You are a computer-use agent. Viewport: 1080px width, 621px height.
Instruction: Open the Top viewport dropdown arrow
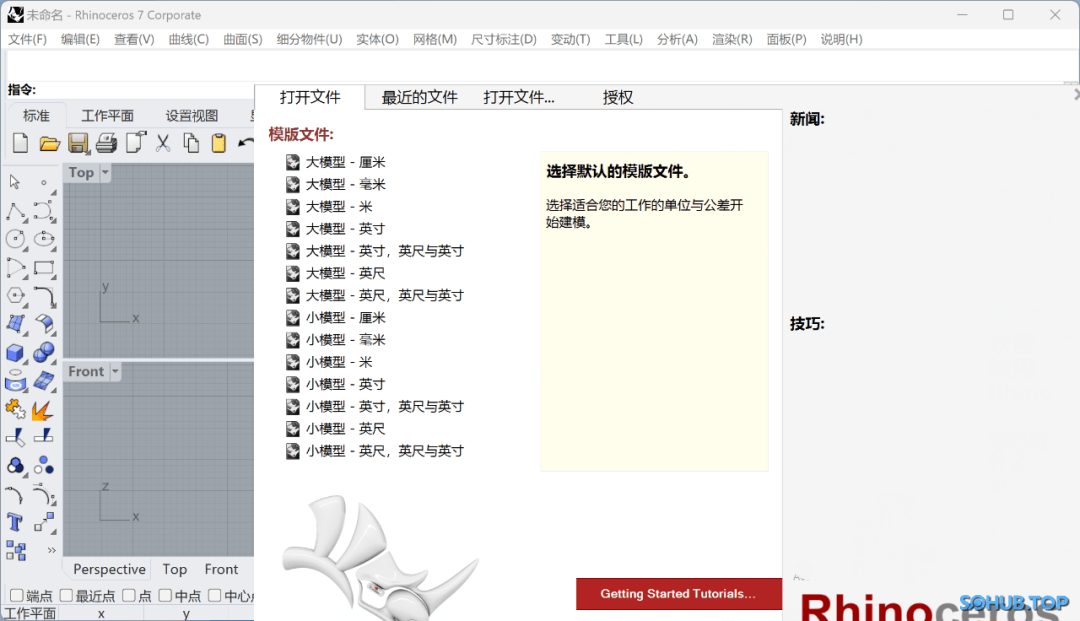106,173
